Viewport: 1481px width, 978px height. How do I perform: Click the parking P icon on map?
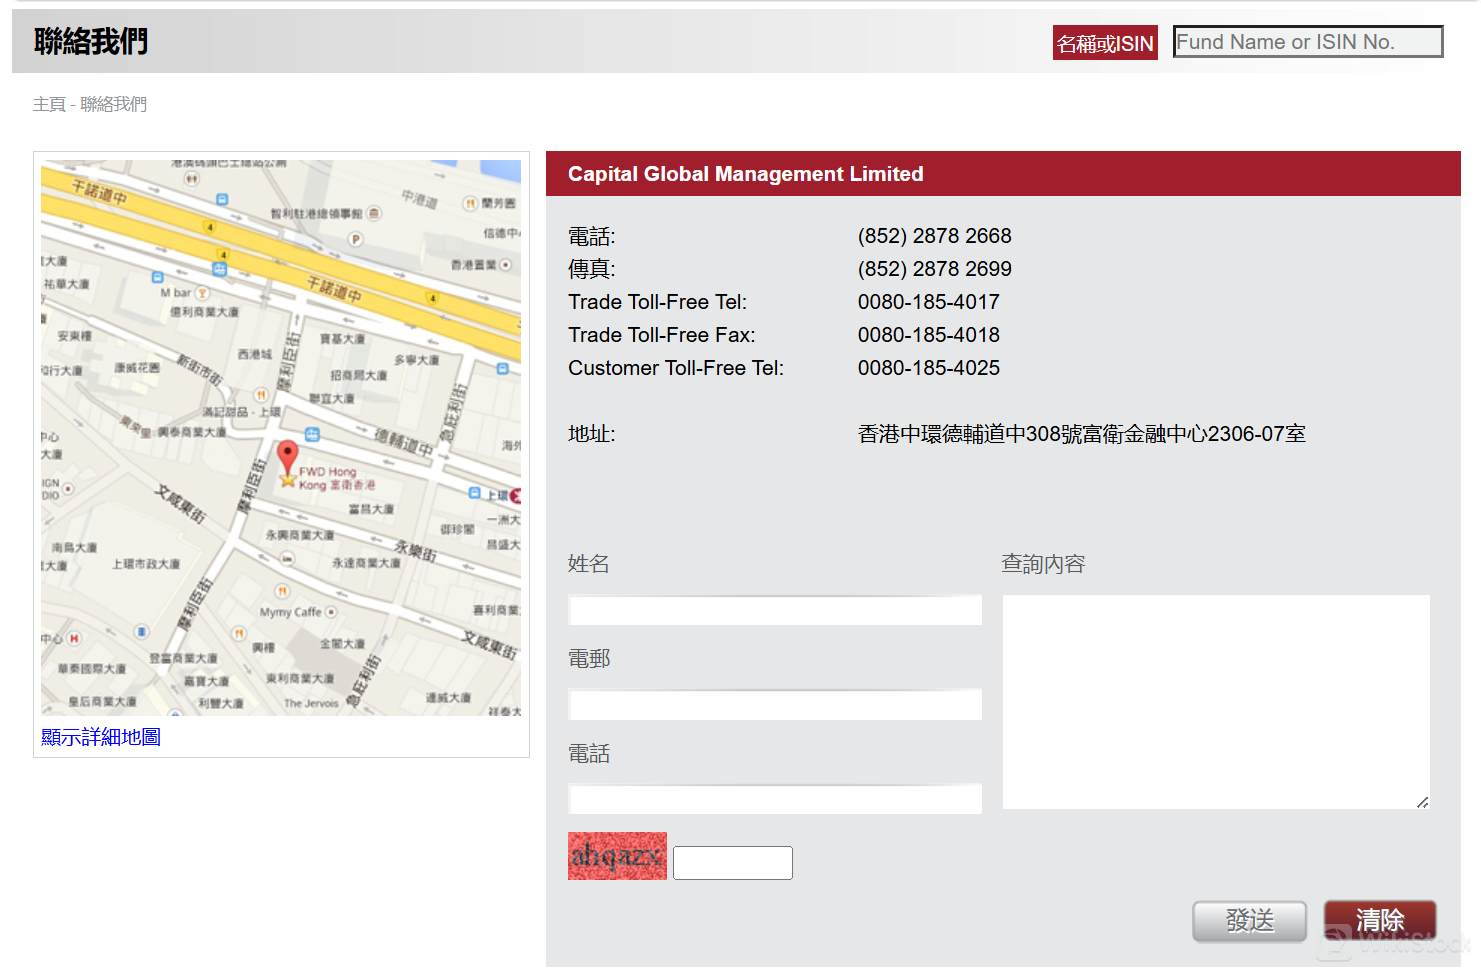(355, 239)
